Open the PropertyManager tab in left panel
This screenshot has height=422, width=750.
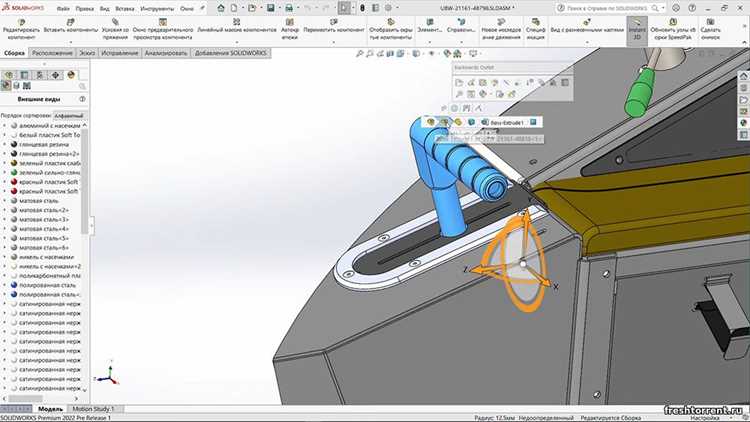(24, 75)
